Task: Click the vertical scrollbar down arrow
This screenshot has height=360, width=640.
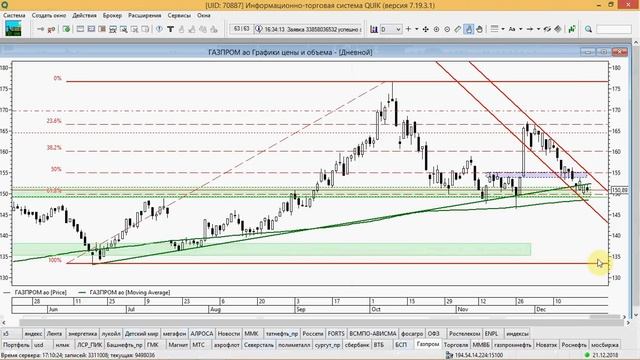Action: pos(636,315)
